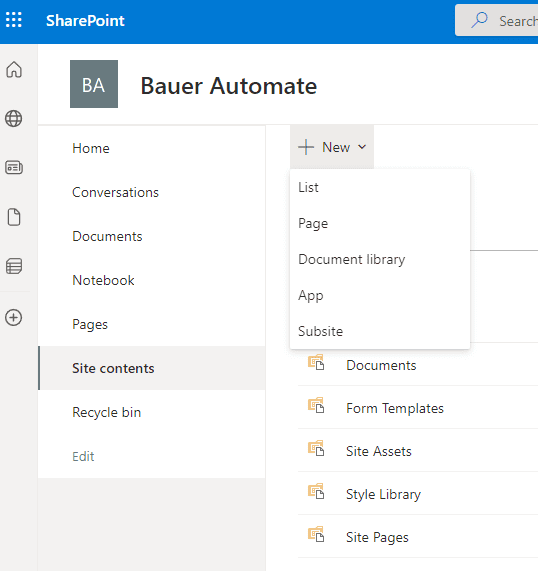Click the library icon next to Site Pages
The height and width of the screenshot is (571, 538).
click(x=316, y=534)
